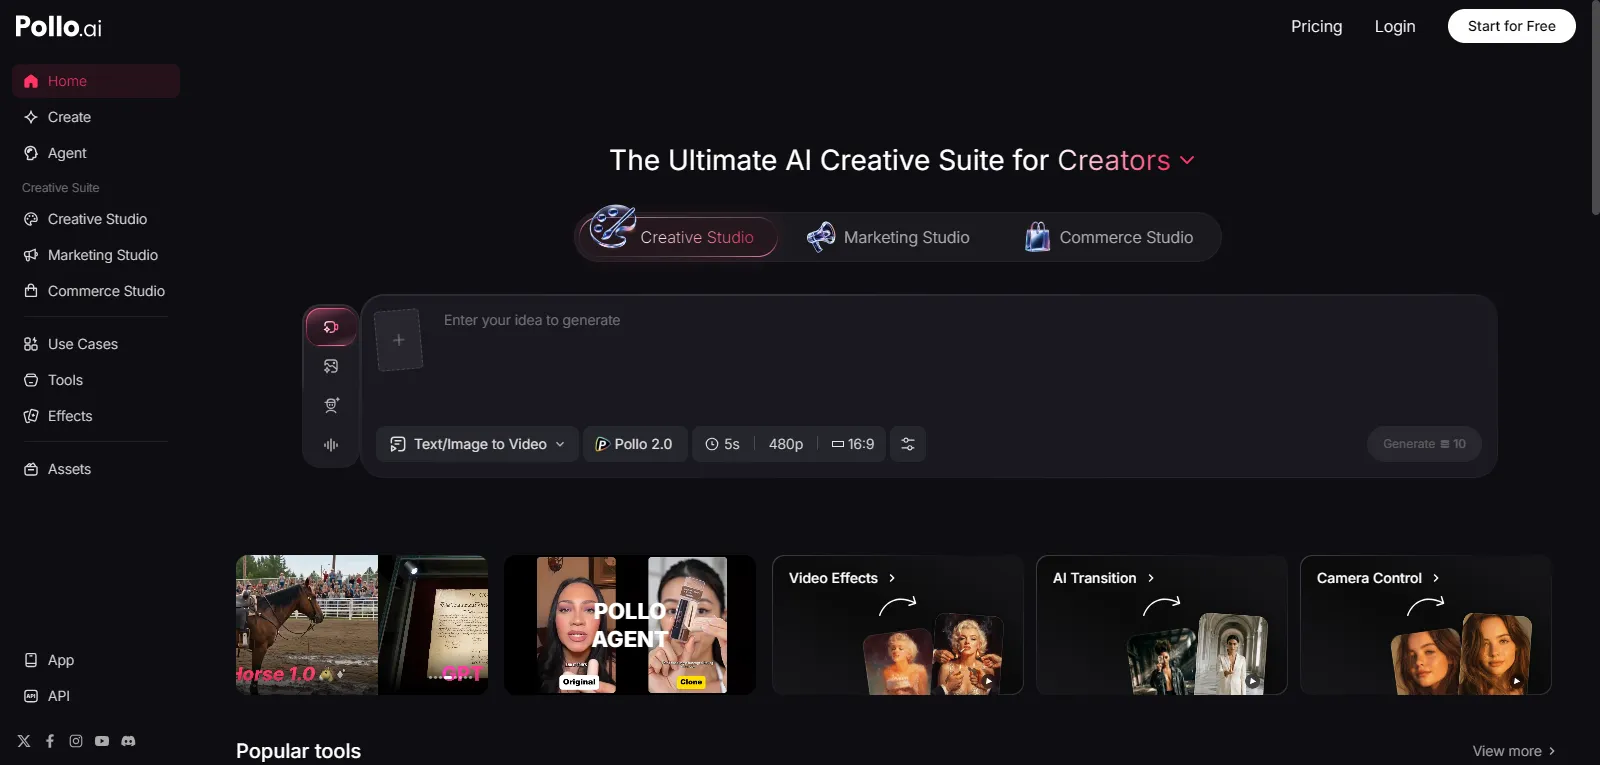Screen dimensions: 1600x765
Task: Switch to the Creative Studio tab
Action: point(678,237)
